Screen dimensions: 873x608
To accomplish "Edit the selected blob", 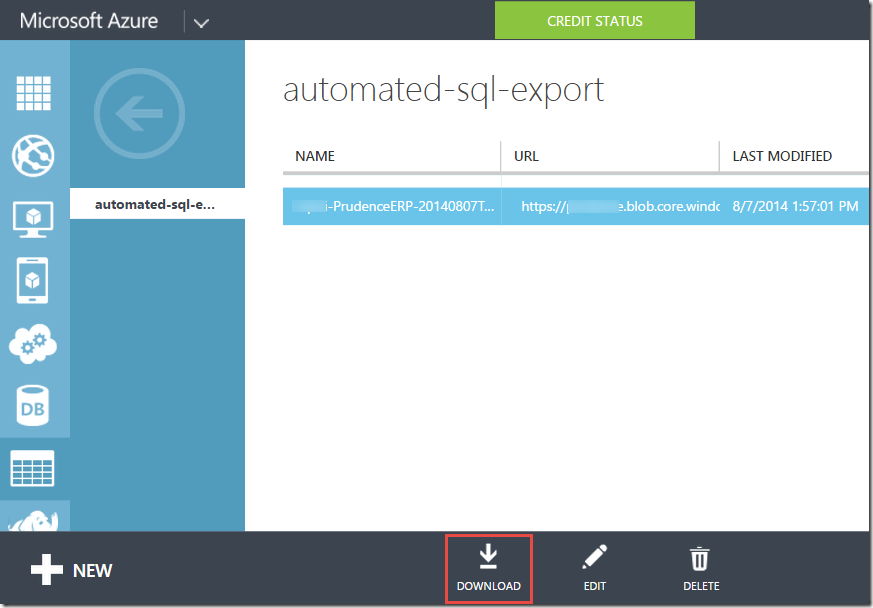I will click(x=595, y=569).
